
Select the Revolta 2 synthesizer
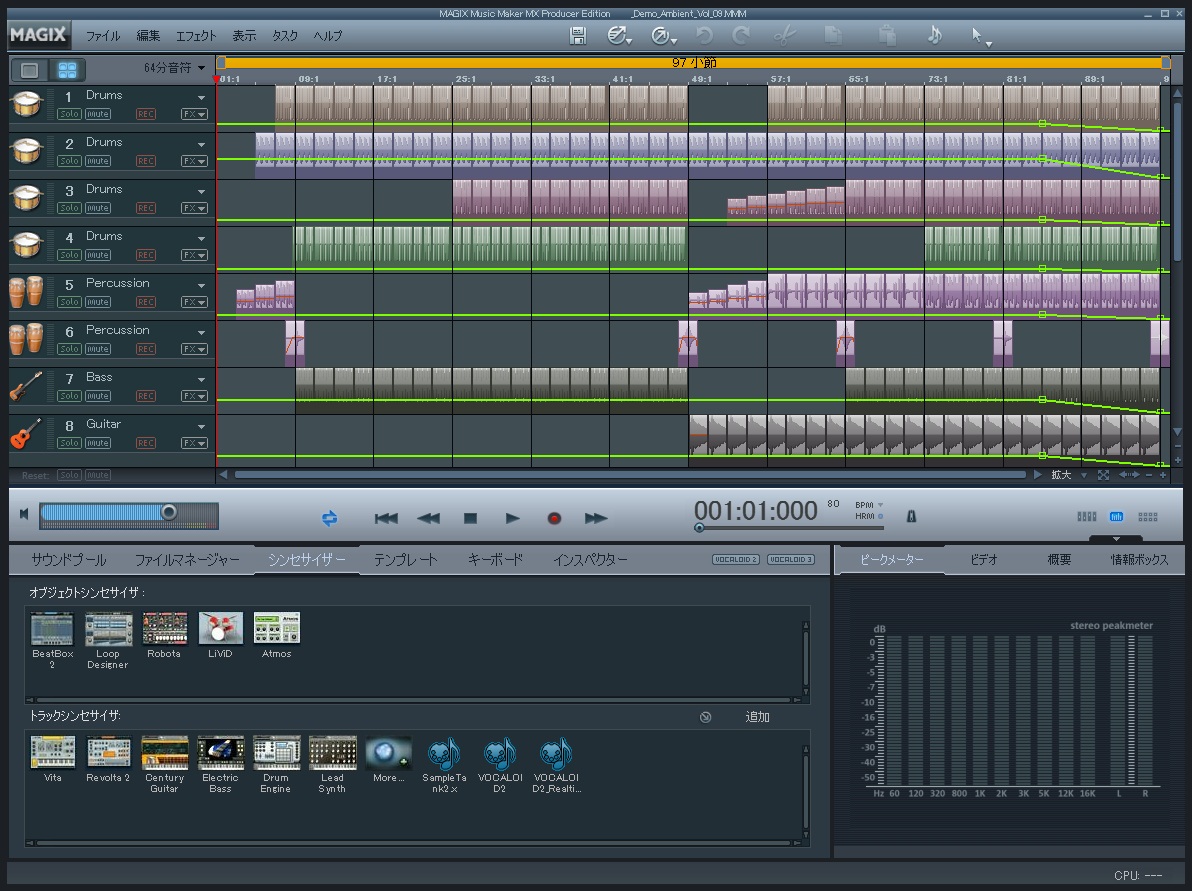click(x=108, y=759)
